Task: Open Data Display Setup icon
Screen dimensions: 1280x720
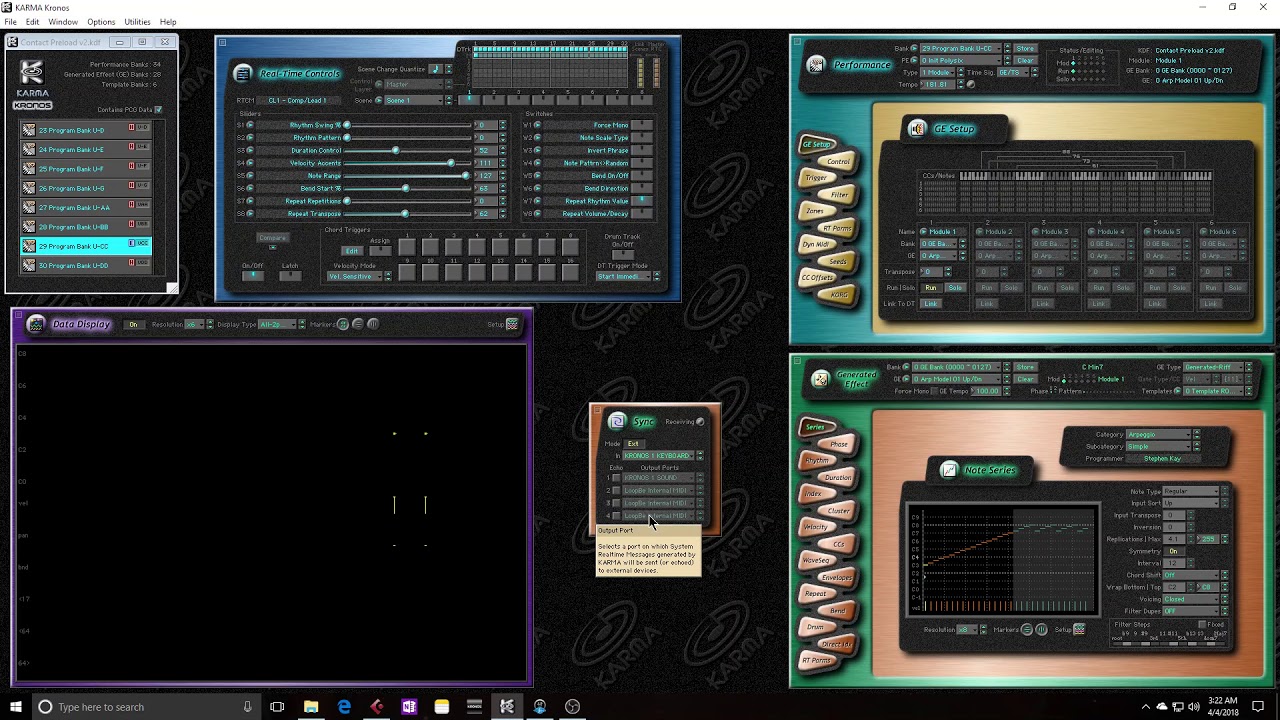Action: point(512,324)
